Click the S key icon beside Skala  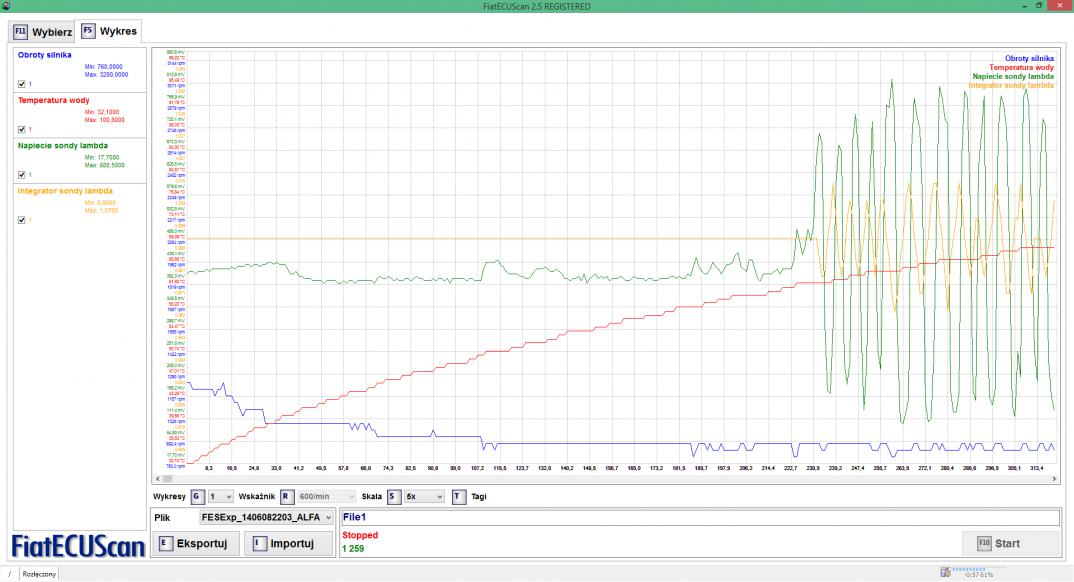393,495
